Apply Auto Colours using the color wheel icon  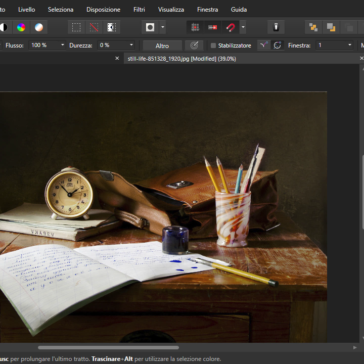click(x=21, y=27)
